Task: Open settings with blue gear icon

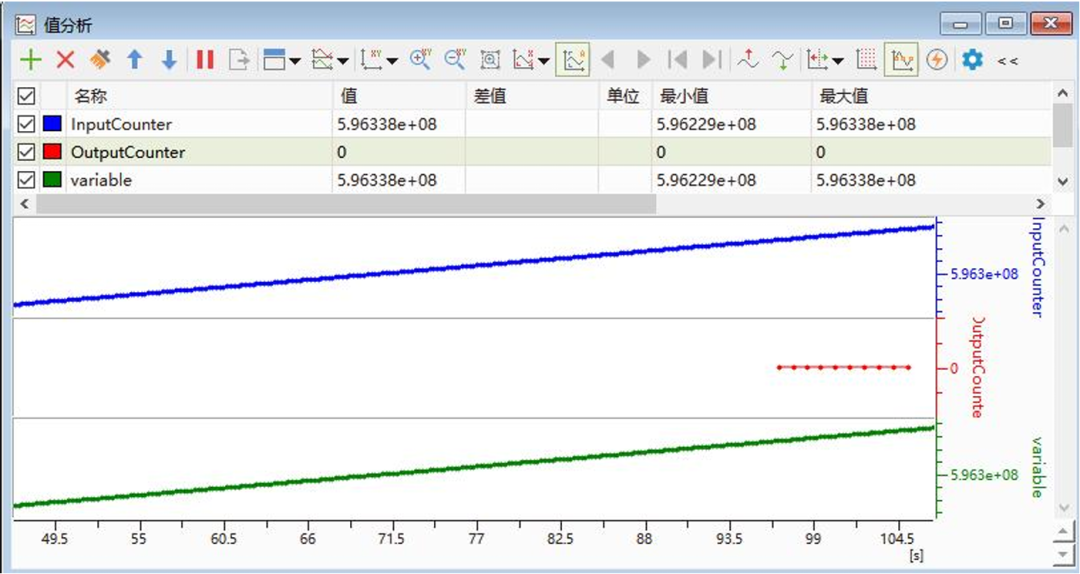Action: [972, 60]
